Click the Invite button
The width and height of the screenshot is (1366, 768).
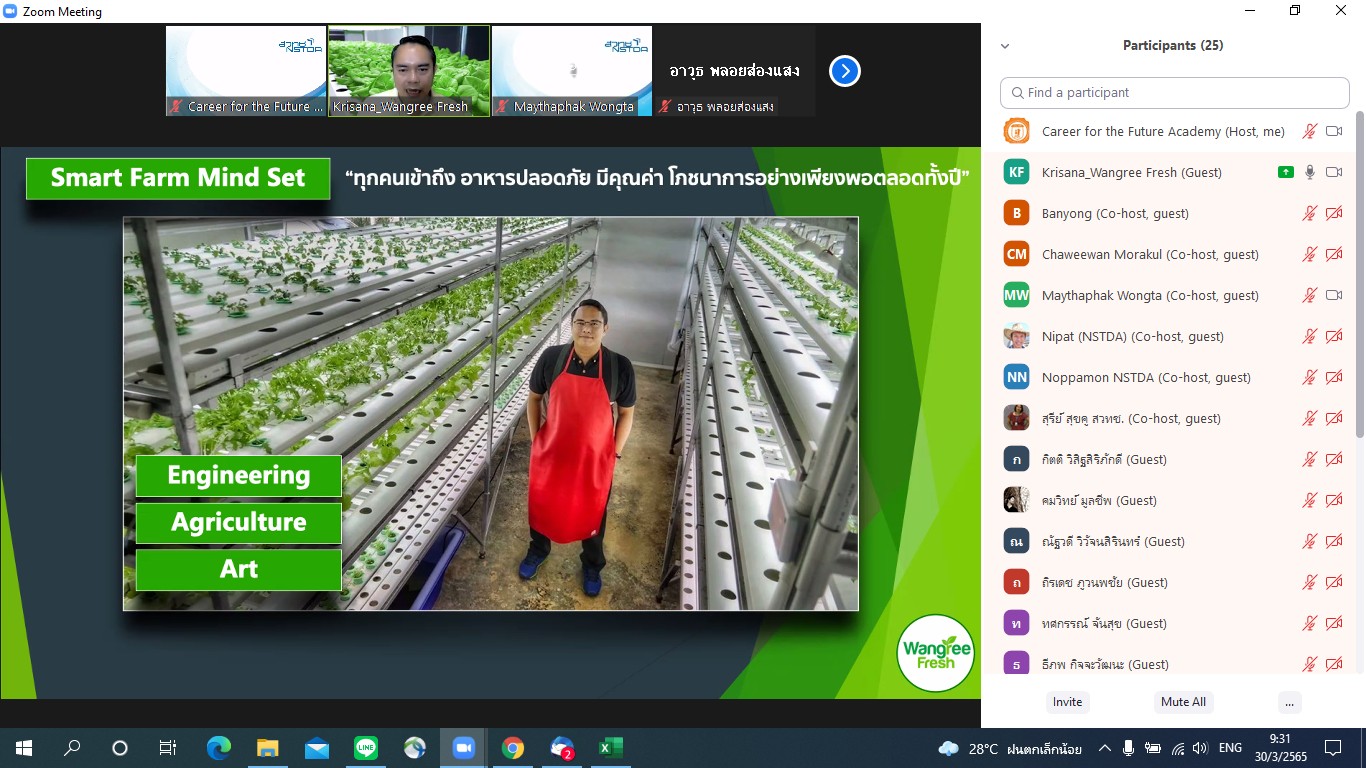(x=1067, y=702)
